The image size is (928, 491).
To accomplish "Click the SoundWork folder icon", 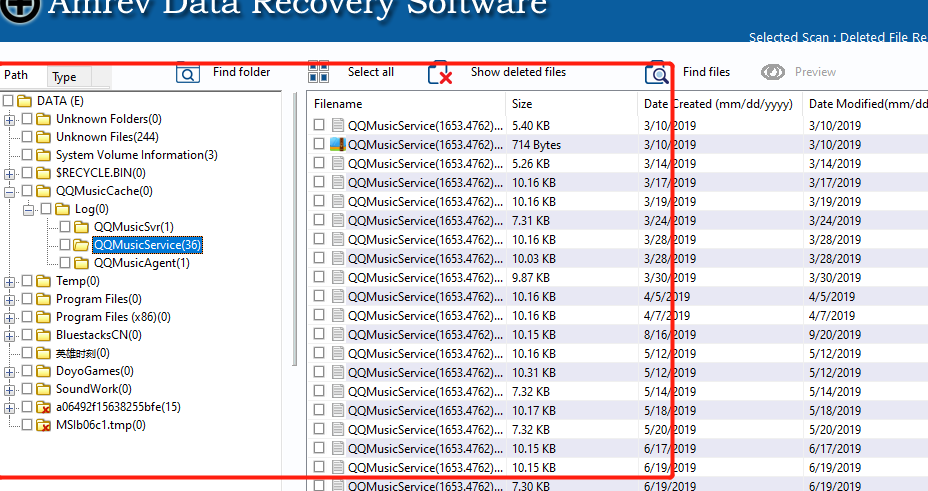I will point(43,389).
